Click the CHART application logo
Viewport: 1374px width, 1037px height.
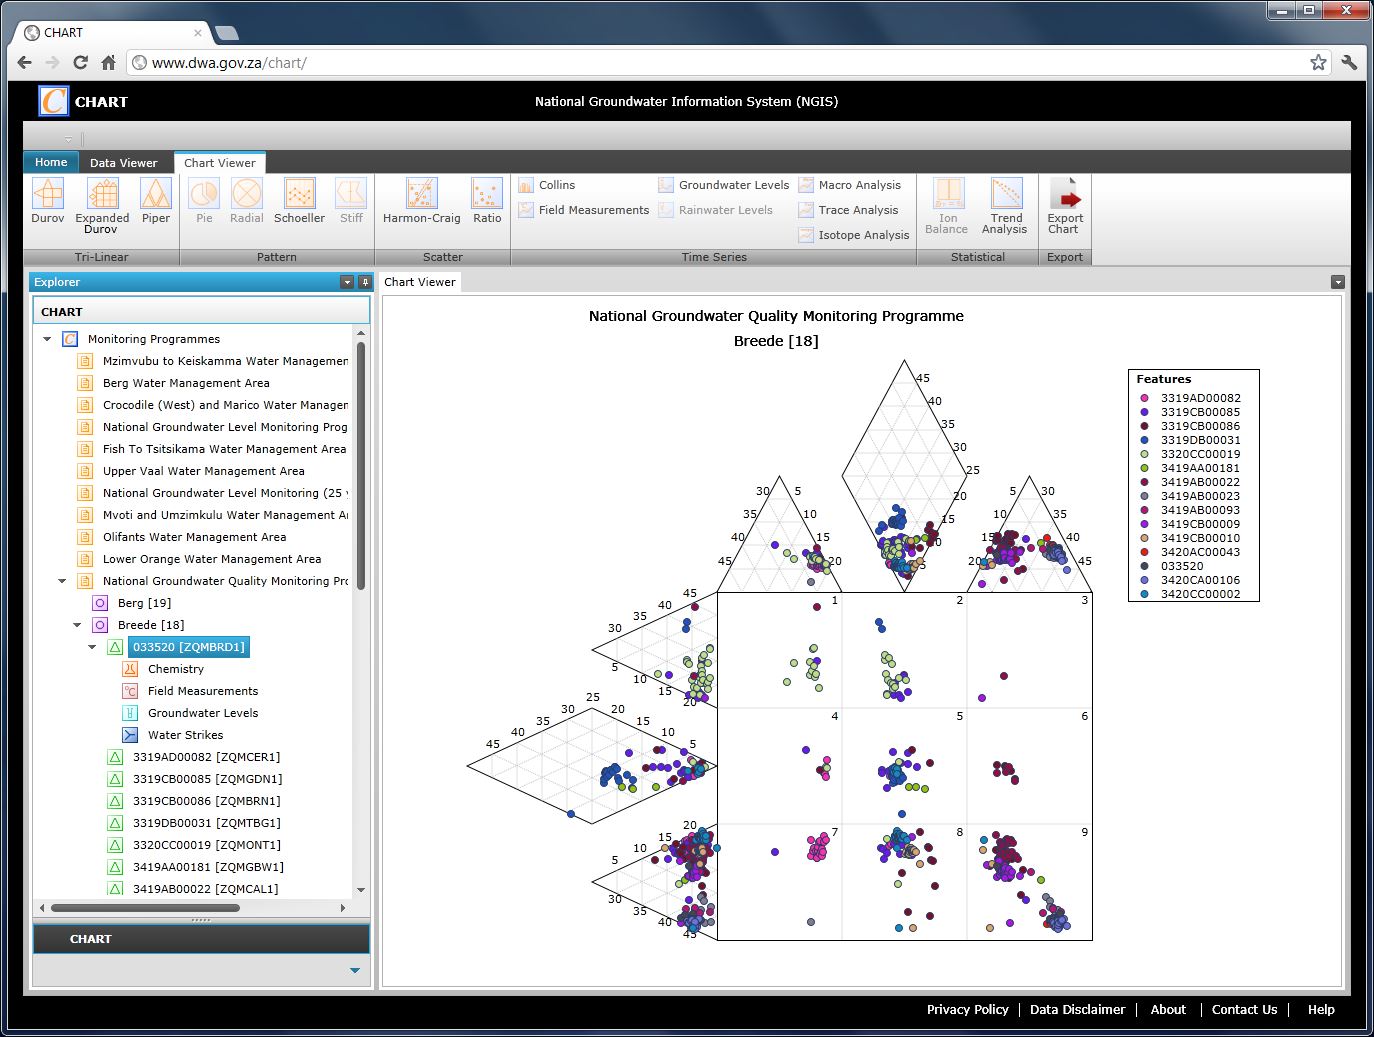tap(53, 101)
